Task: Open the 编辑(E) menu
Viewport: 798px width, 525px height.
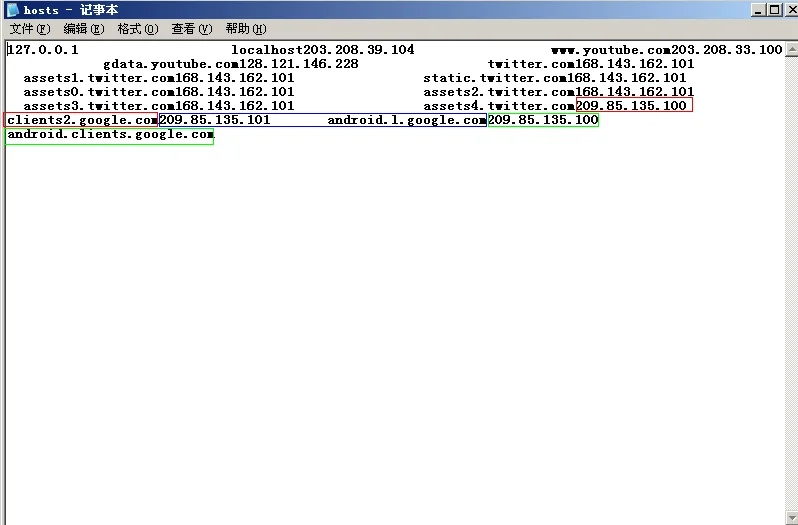Action: tap(84, 29)
